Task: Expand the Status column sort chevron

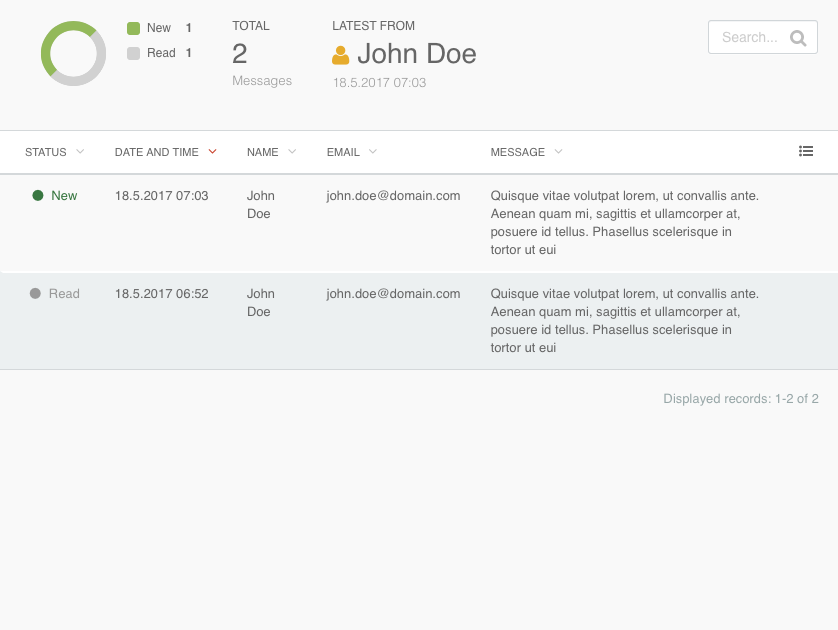Action: coord(80,152)
